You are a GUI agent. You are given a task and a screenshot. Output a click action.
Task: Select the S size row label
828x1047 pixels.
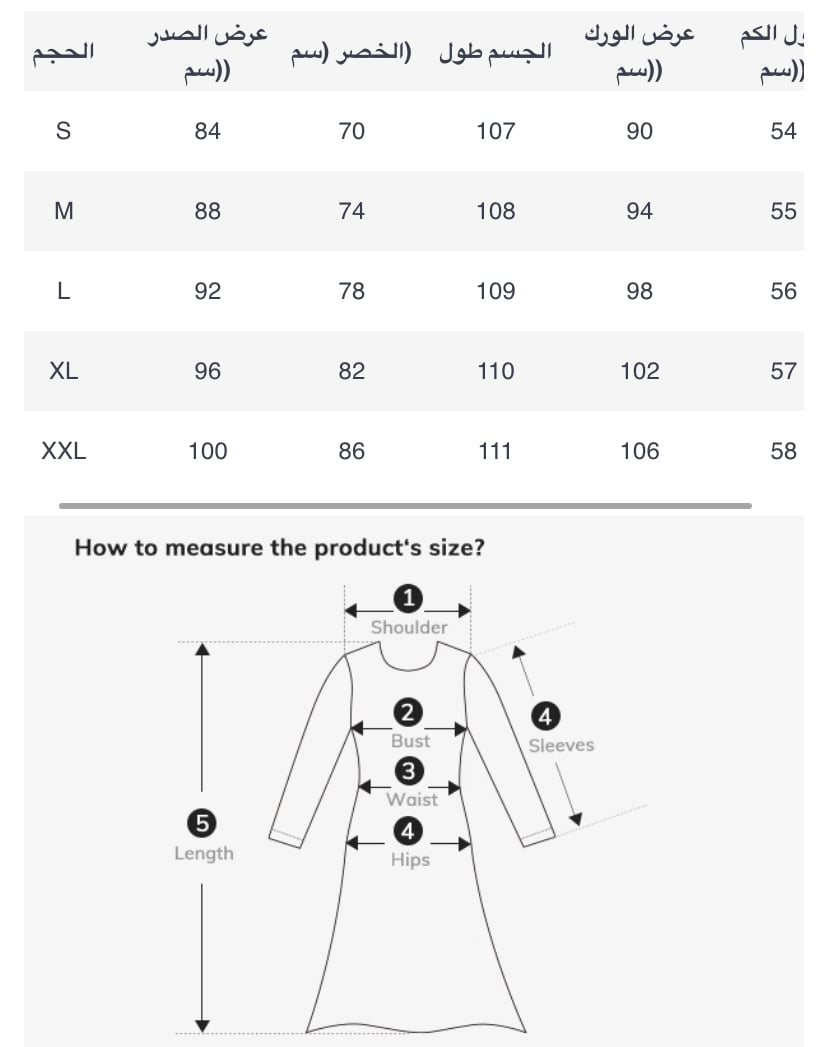63,131
